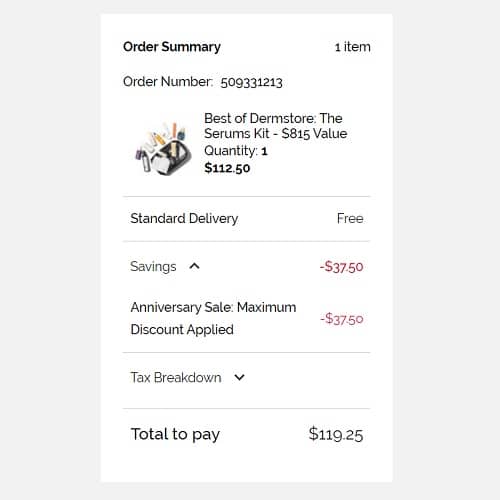The width and height of the screenshot is (500, 500).
Task: Click the Free delivery price
Action: coord(350,218)
